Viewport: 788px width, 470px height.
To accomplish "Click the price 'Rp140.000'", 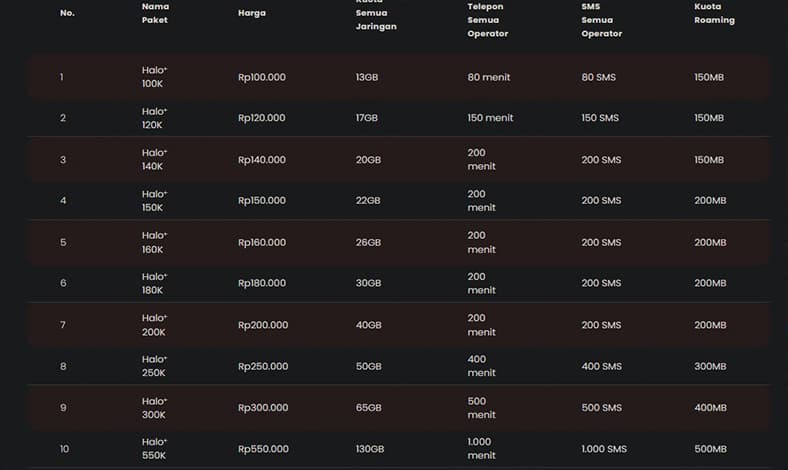I will coord(262,160).
